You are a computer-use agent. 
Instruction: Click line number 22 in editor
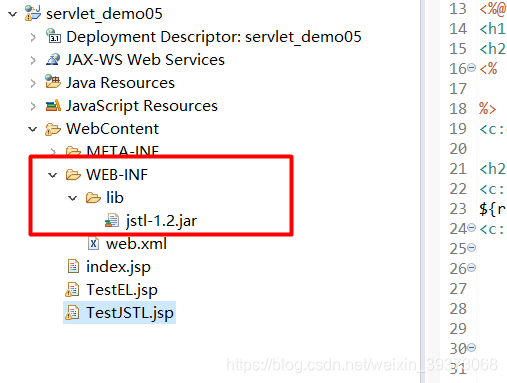coord(458,189)
